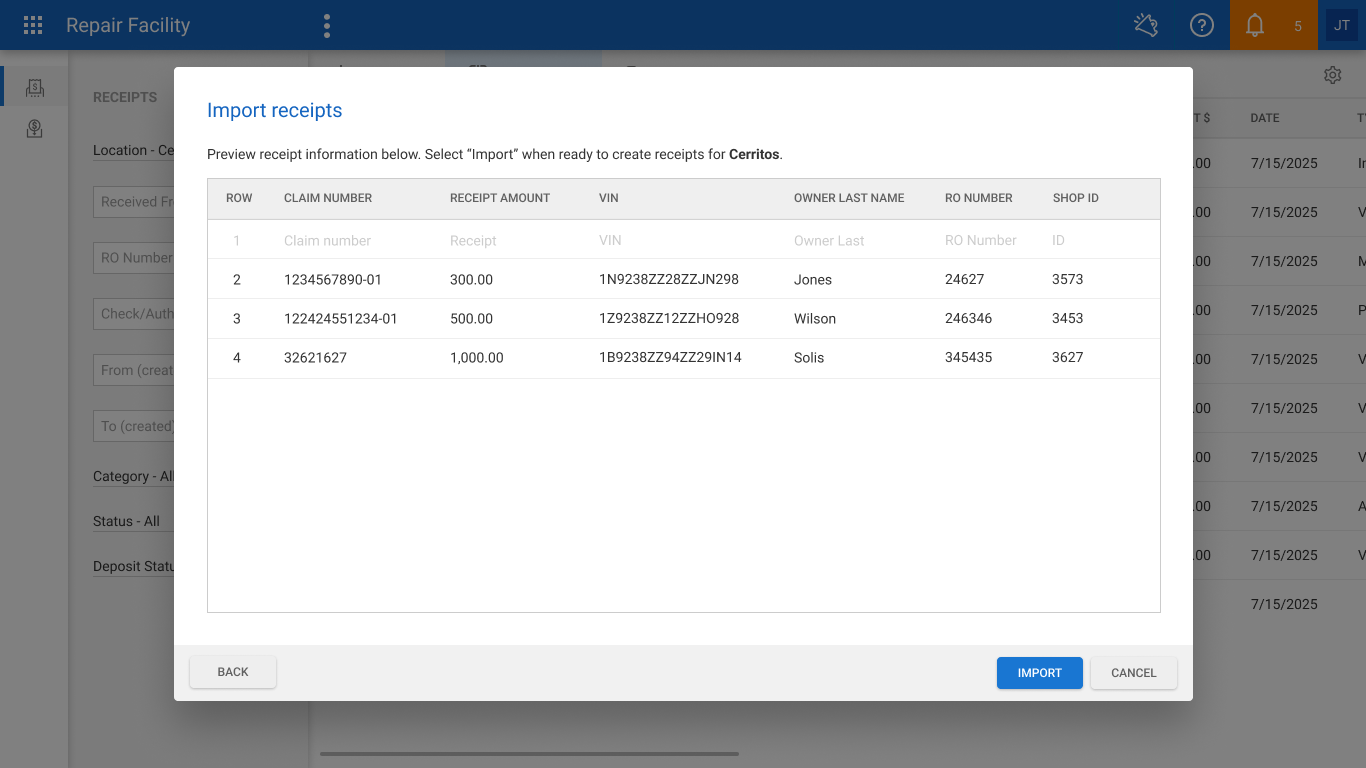Viewport: 1366px width, 768px height.
Task: Click VIN 1N9238ZZ28ZZJN298
Action: 669,279
